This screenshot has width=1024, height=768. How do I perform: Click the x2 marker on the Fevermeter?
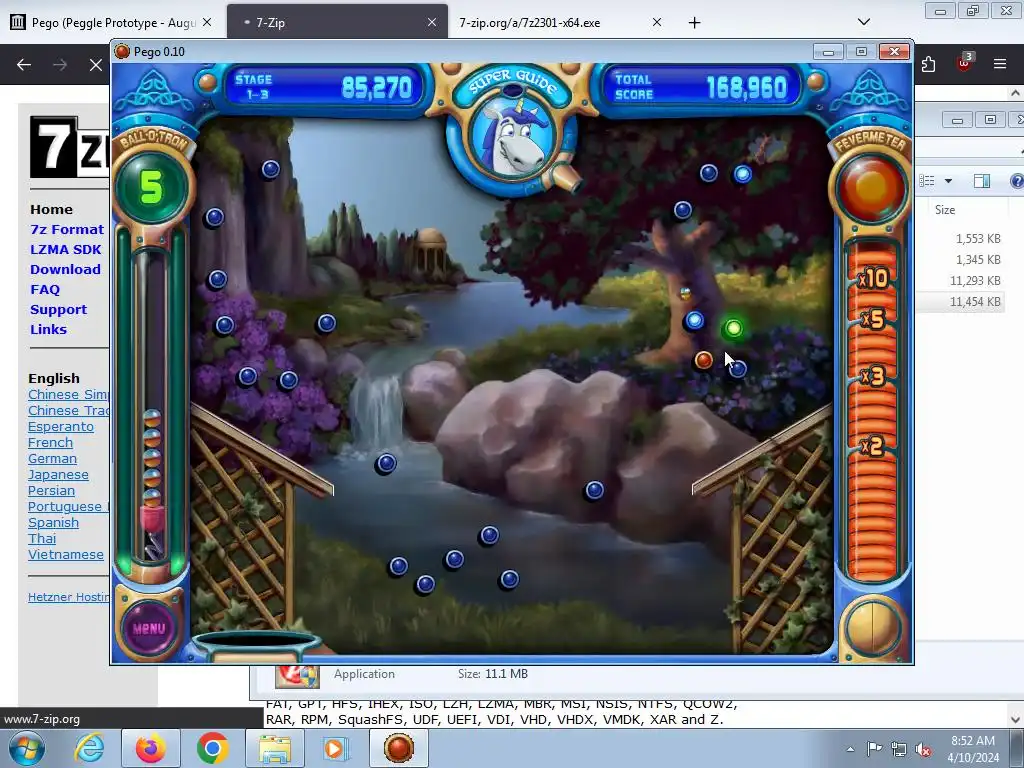click(872, 447)
